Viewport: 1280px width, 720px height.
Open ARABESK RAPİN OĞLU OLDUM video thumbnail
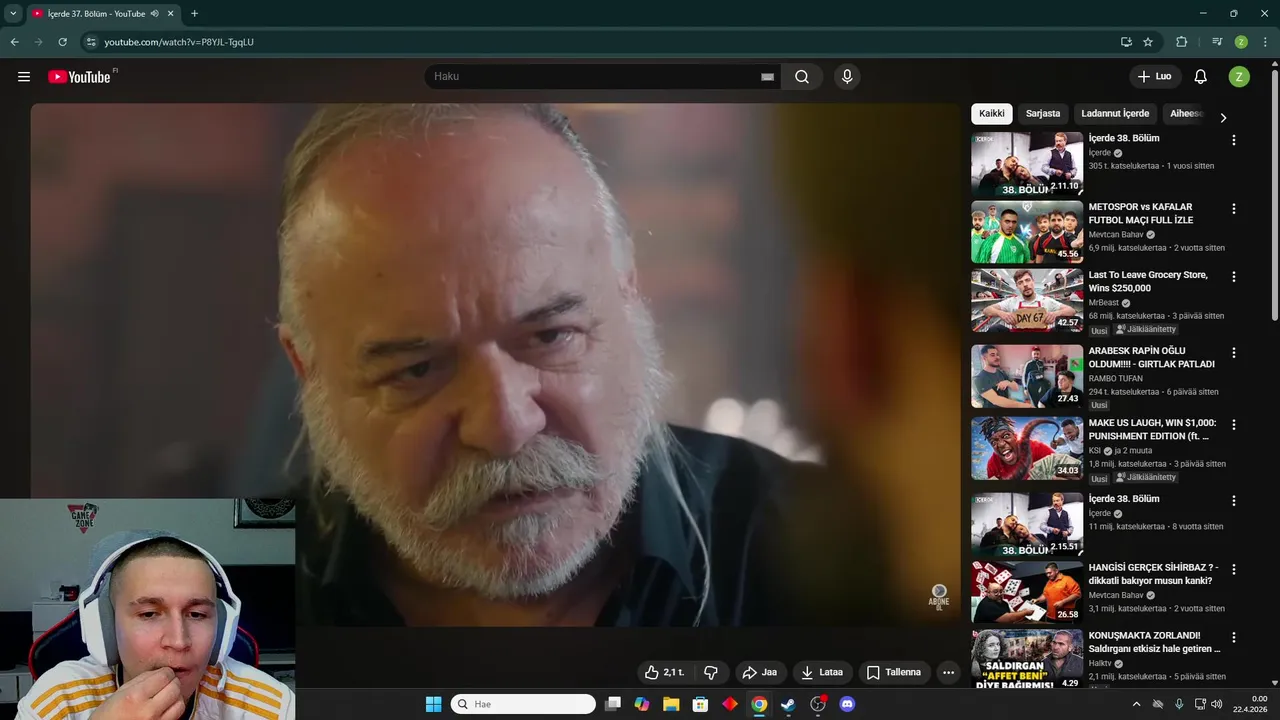[x=1027, y=376]
